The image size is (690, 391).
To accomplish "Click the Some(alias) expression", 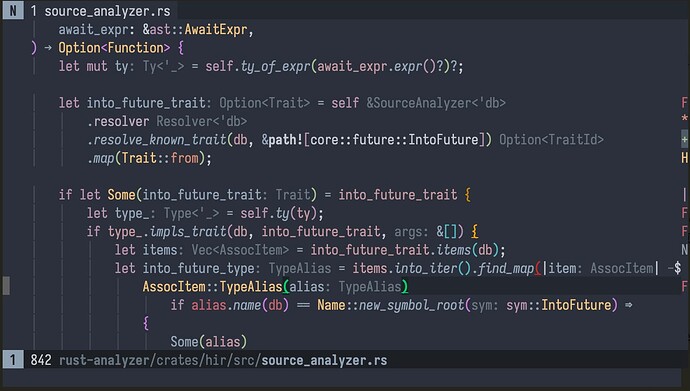I will pyautogui.click(x=209, y=342).
